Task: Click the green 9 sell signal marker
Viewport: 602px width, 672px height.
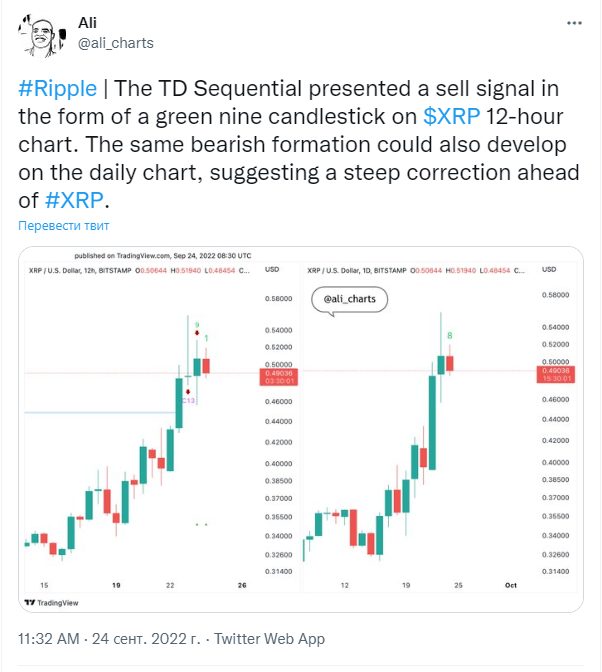Action: (x=197, y=325)
